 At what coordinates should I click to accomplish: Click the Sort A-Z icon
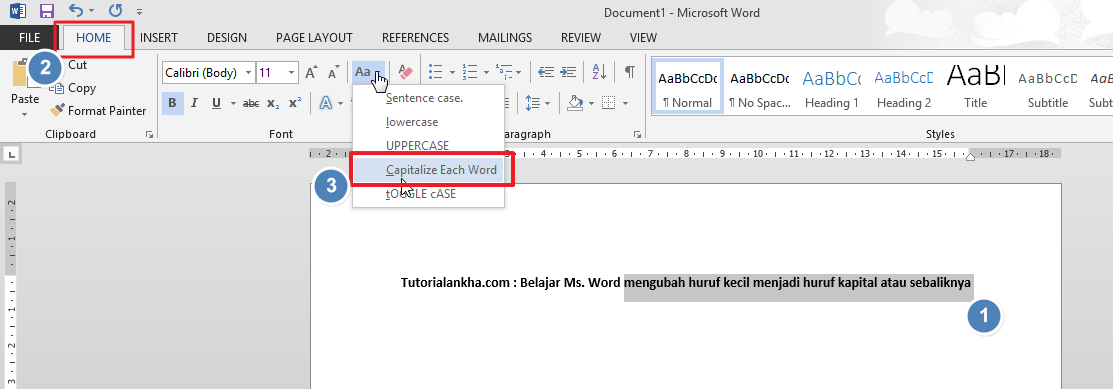[x=599, y=72]
